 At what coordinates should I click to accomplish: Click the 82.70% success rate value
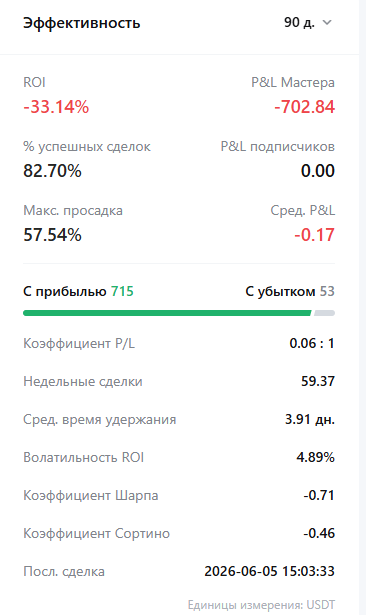52,171
